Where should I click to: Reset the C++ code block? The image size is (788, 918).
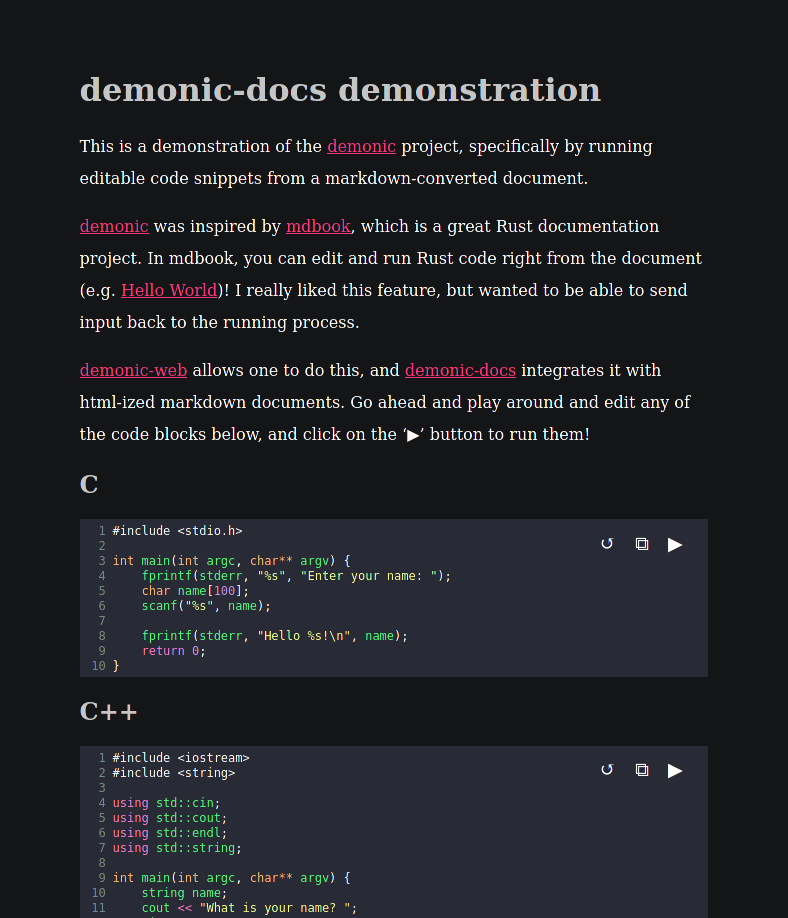(607, 770)
